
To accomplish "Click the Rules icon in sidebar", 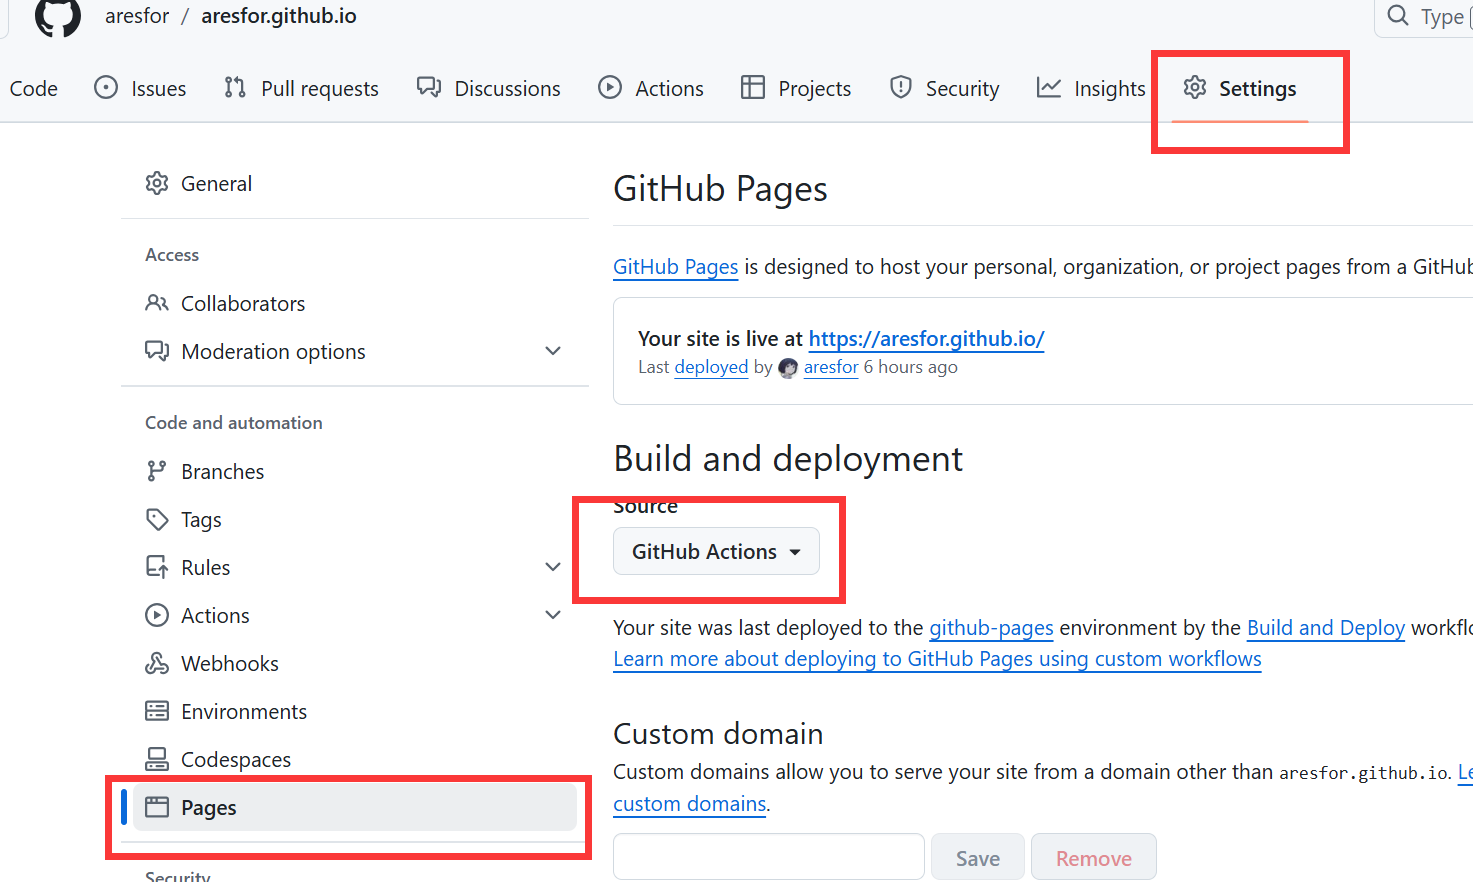I will point(157,567).
